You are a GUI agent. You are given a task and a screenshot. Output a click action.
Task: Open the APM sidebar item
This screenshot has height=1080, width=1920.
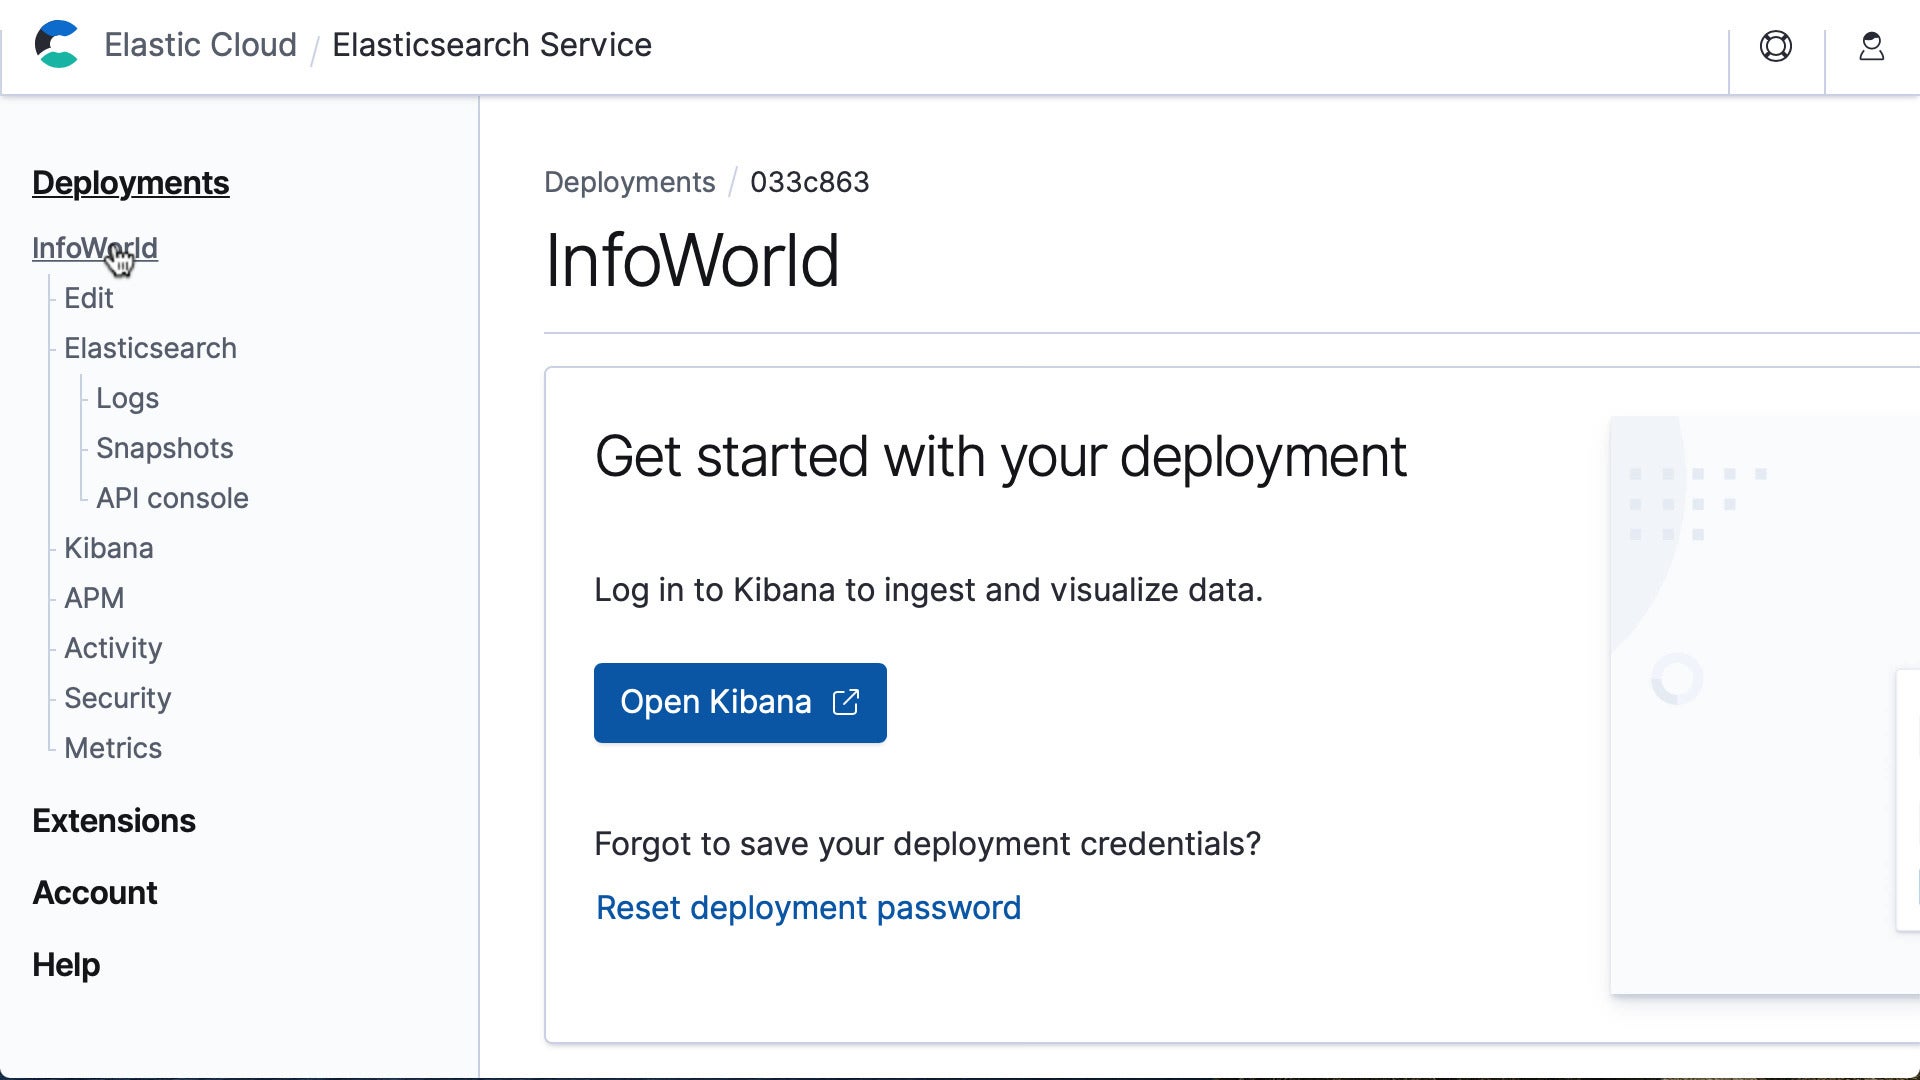tap(94, 598)
